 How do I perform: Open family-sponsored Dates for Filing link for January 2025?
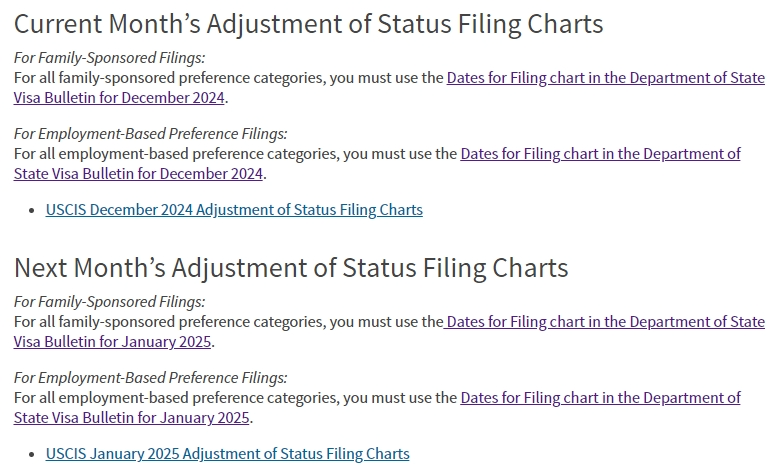(604, 322)
